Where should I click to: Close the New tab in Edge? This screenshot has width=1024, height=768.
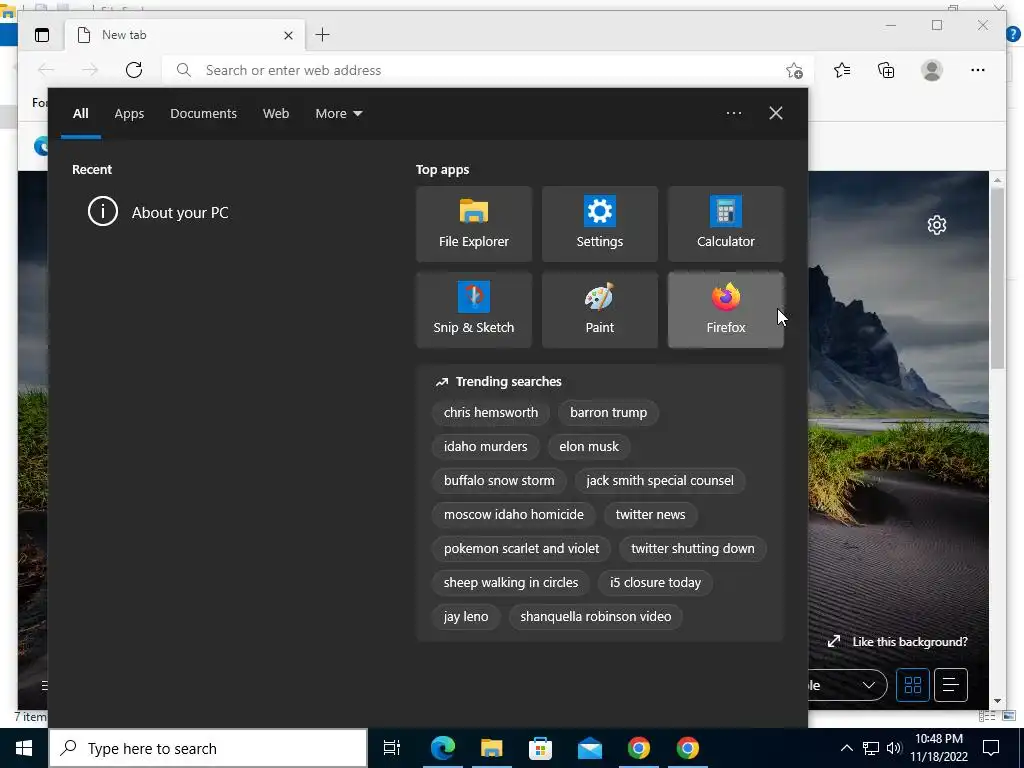(288, 35)
